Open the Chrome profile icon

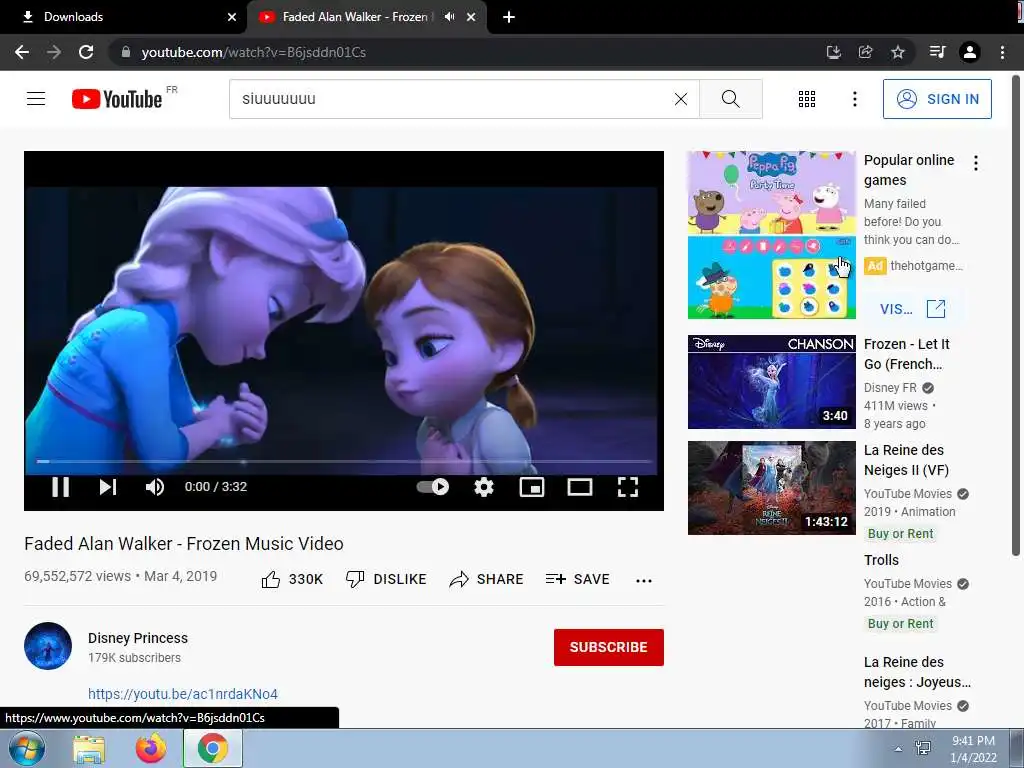pos(970,52)
